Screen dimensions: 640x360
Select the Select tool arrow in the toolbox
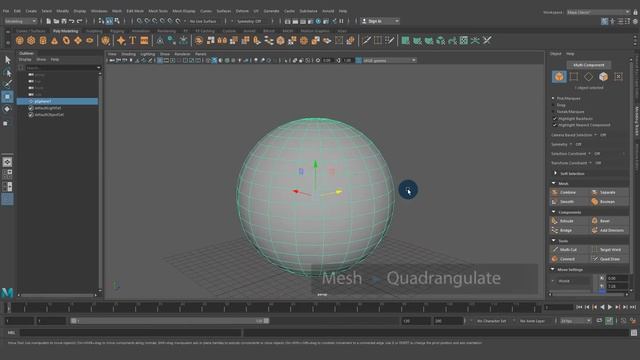tap(7, 60)
